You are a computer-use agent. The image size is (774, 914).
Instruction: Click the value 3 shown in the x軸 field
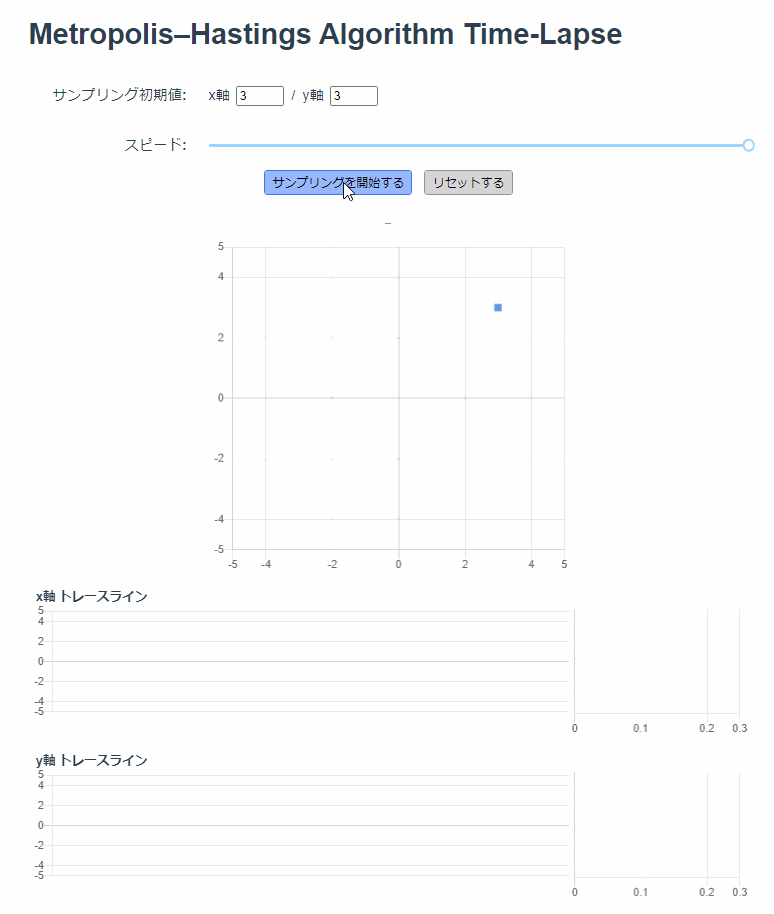point(244,95)
